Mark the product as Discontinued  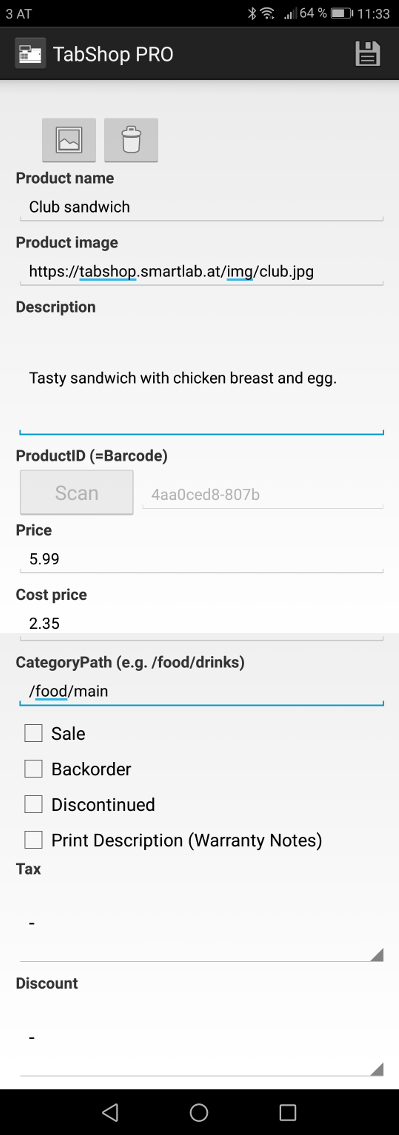pyautogui.click(x=33, y=804)
